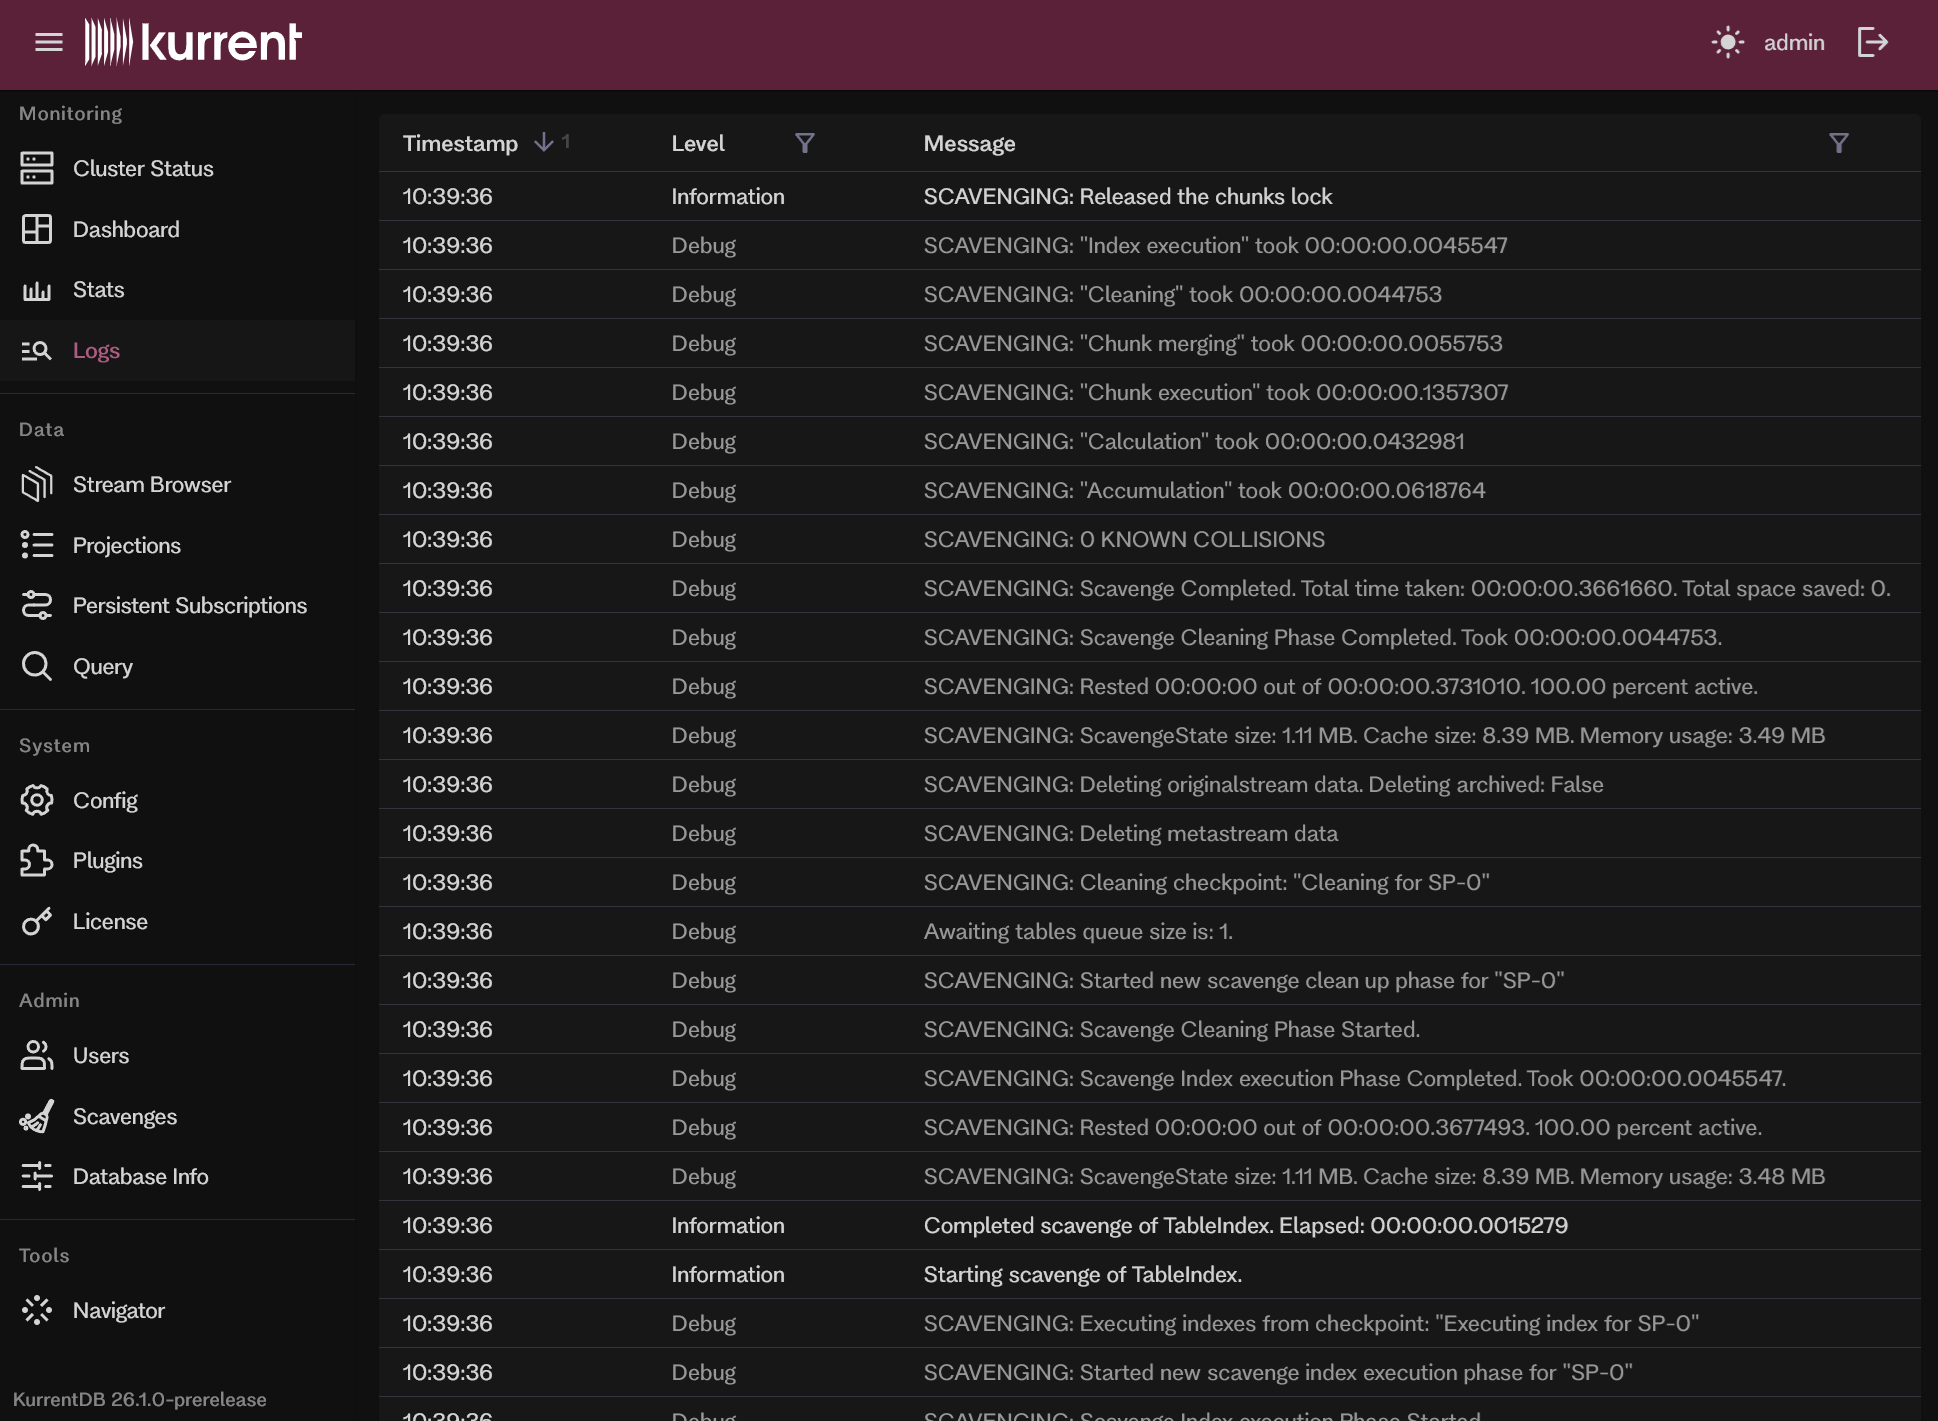Image resolution: width=1938 pixels, height=1421 pixels.
Task: Click the Users people icon
Action: (37, 1055)
